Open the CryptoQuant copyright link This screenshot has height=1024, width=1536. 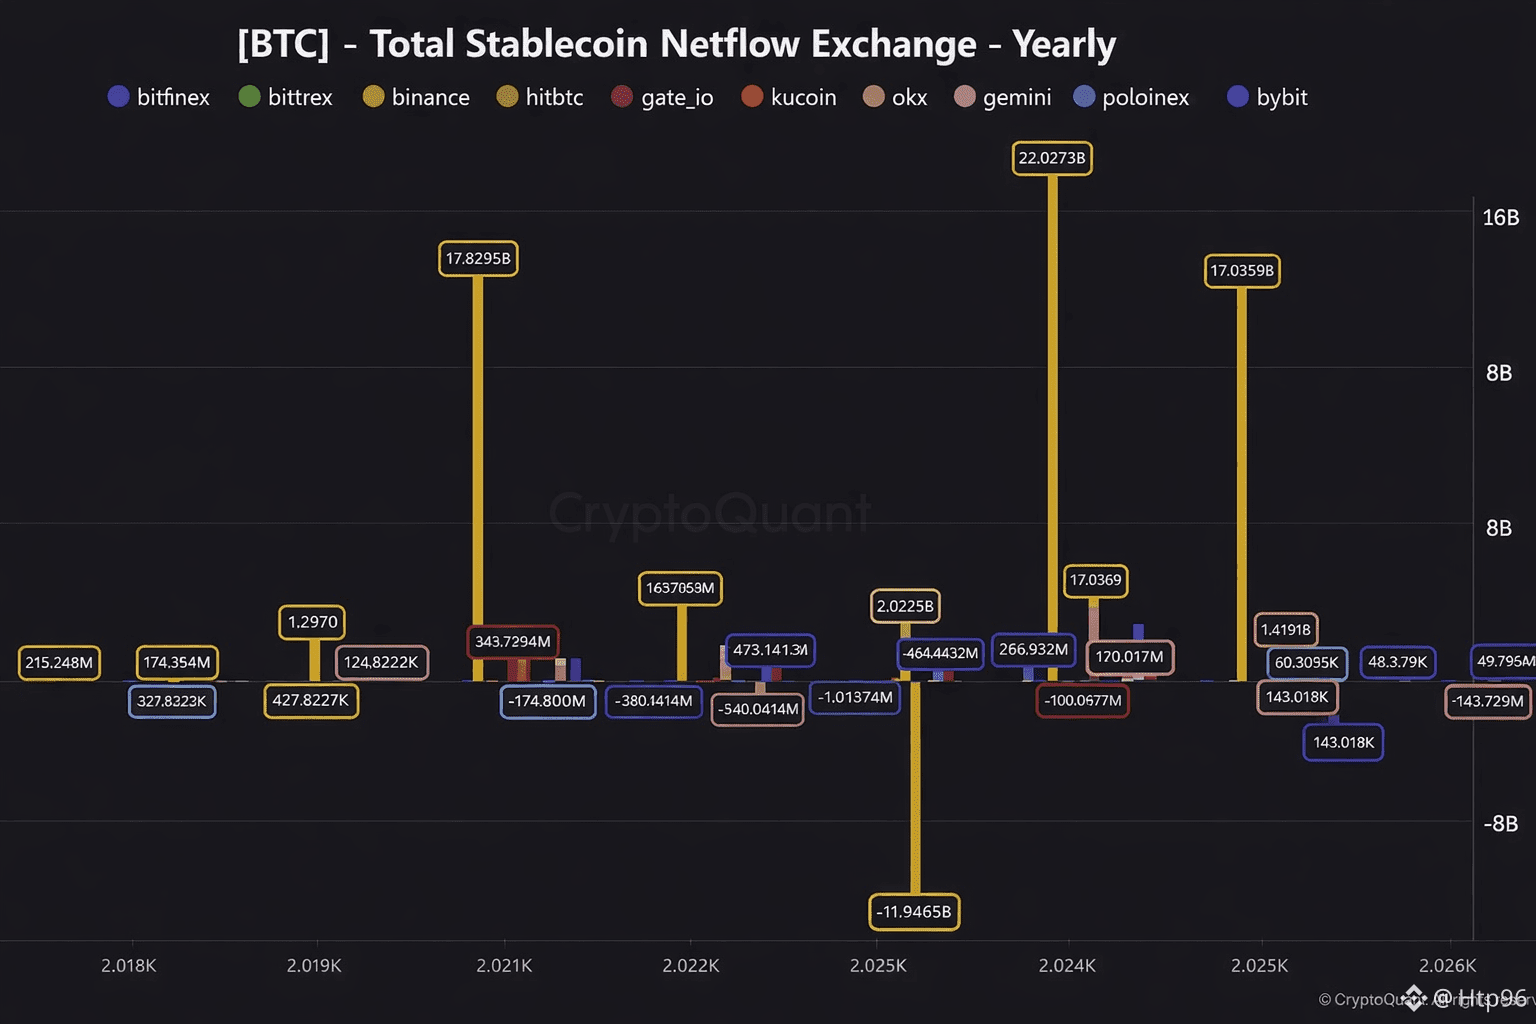click(1365, 1000)
